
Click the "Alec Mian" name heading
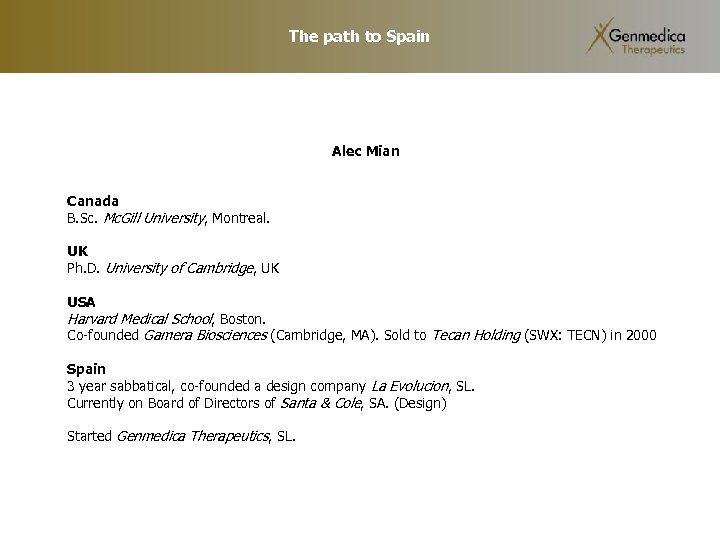pyautogui.click(x=365, y=152)
